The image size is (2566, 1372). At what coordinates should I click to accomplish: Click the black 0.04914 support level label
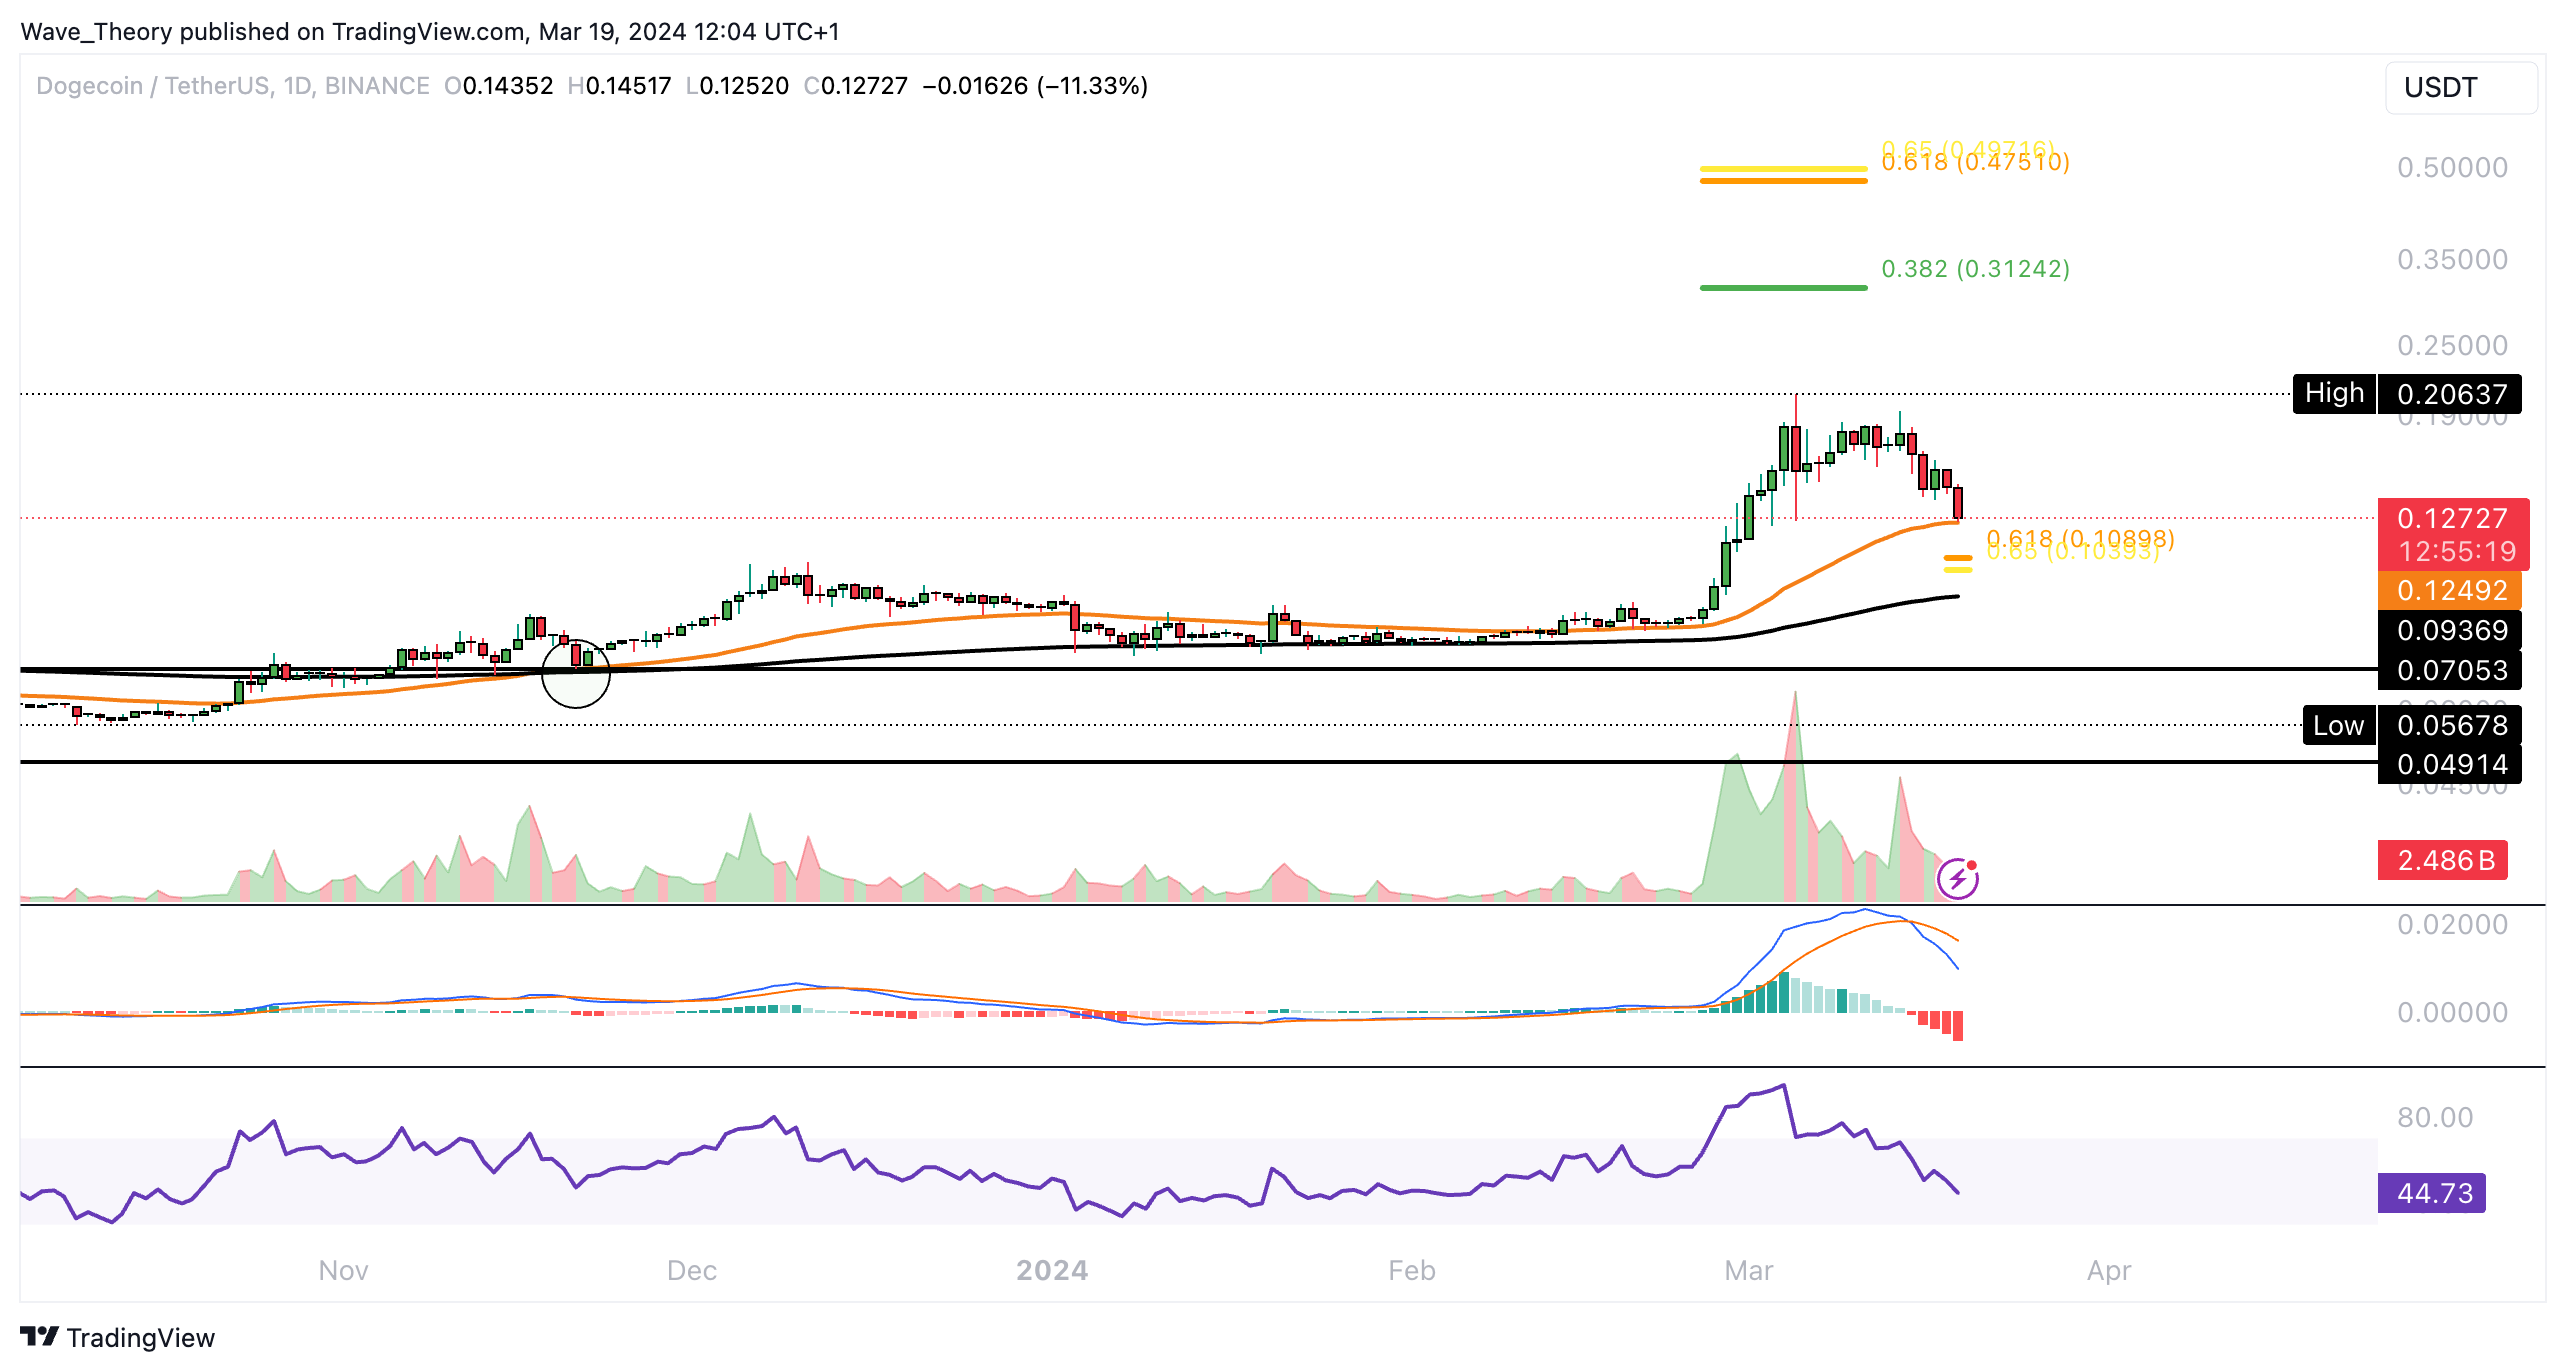(x=2449, y=765)
